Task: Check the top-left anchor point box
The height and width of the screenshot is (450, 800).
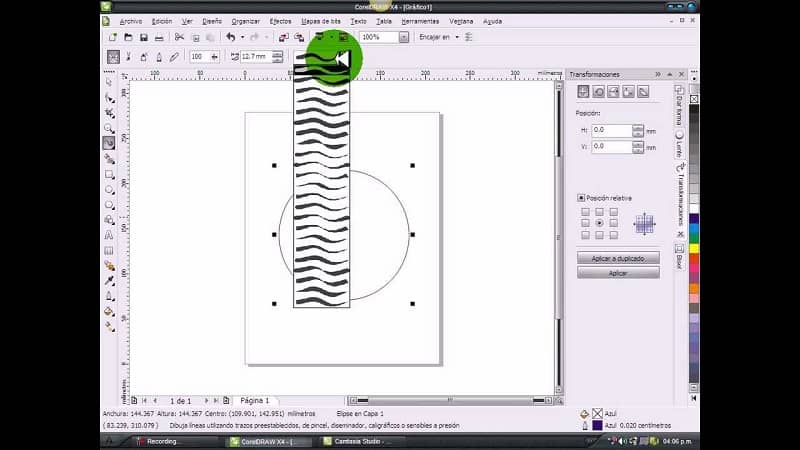Action: tap(585, 212)
